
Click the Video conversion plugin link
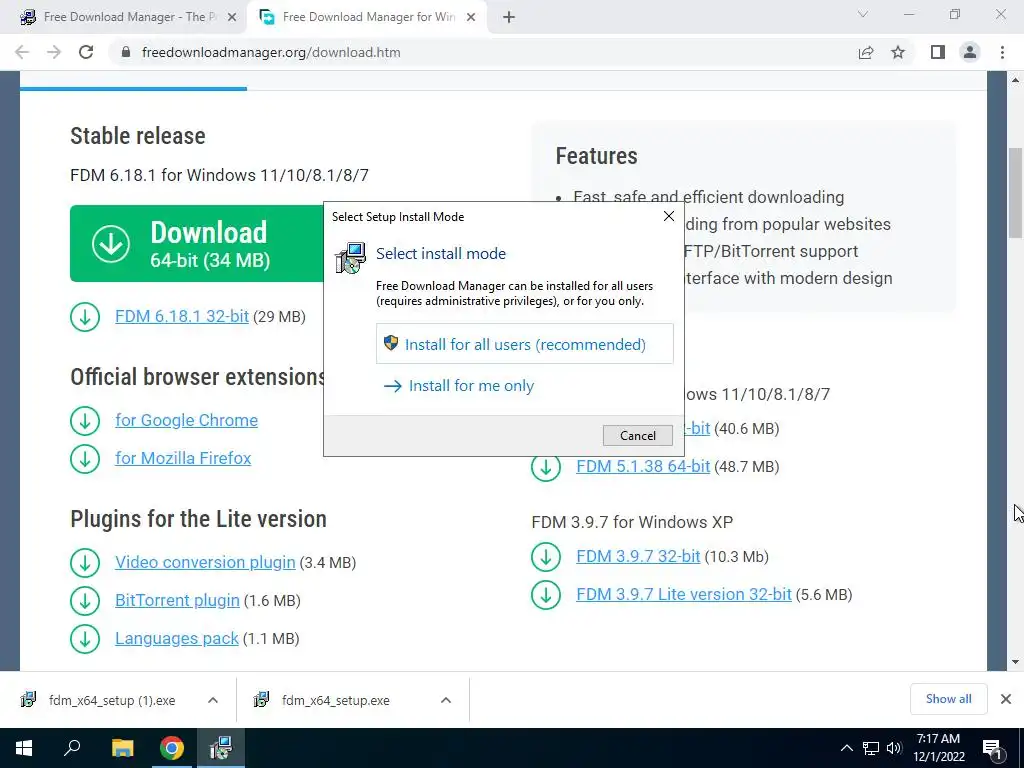[205, 562]
